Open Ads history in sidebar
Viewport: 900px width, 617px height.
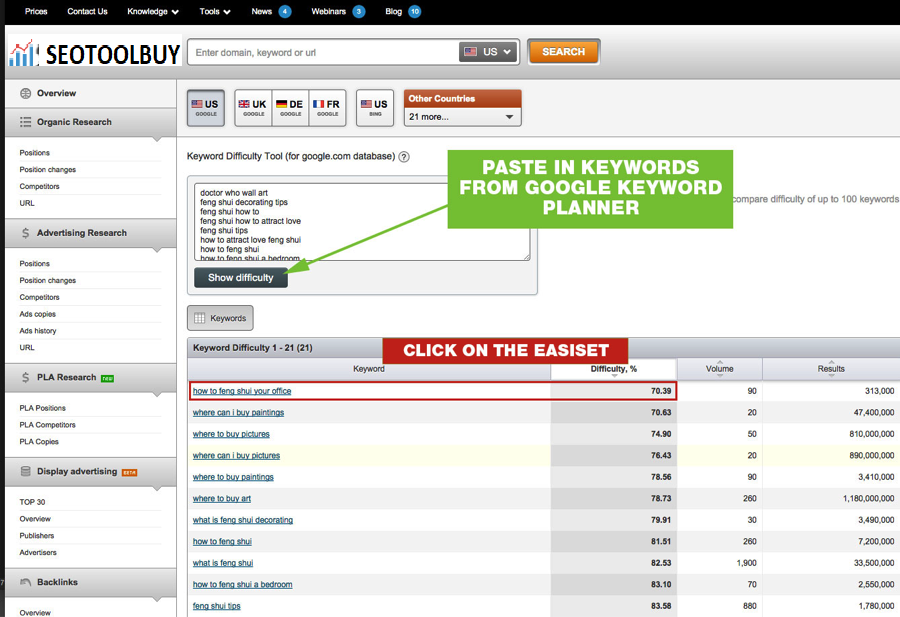tap(38, 331)
